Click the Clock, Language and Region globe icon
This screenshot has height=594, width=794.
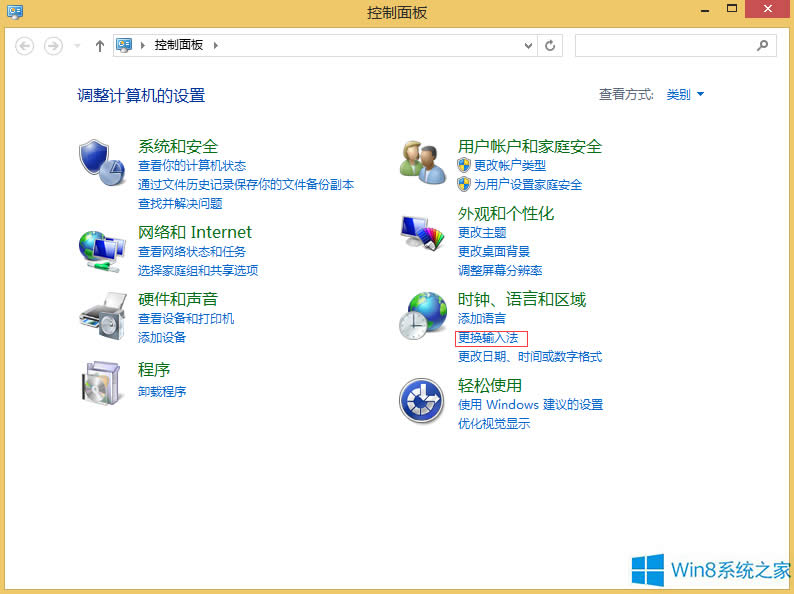tap(421, 316)
